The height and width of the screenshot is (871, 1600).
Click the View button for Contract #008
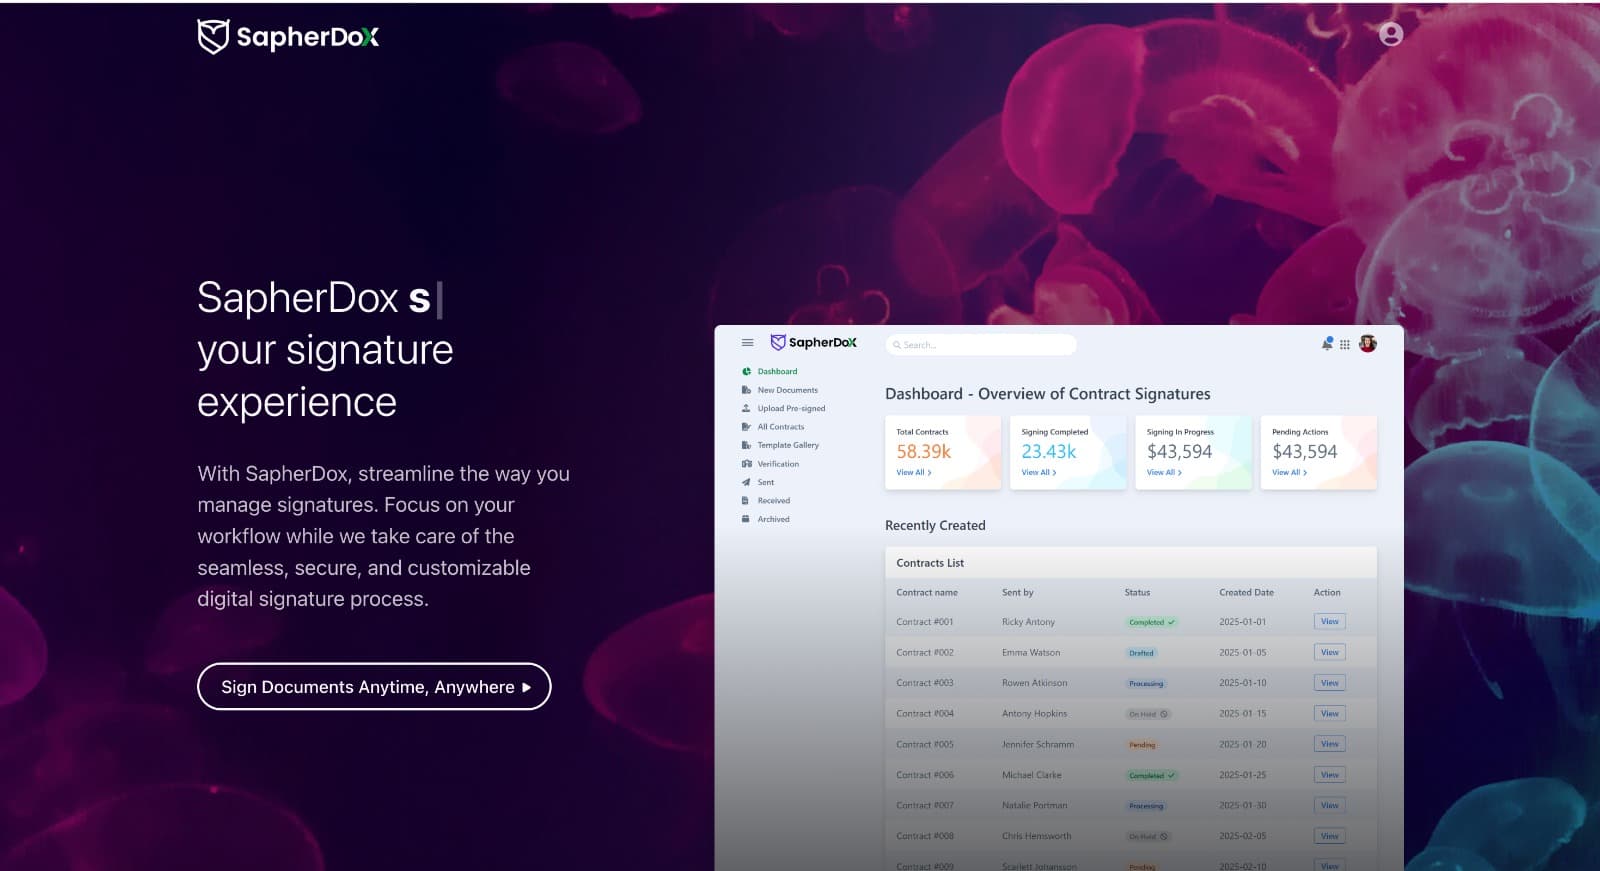(1330, 836)
